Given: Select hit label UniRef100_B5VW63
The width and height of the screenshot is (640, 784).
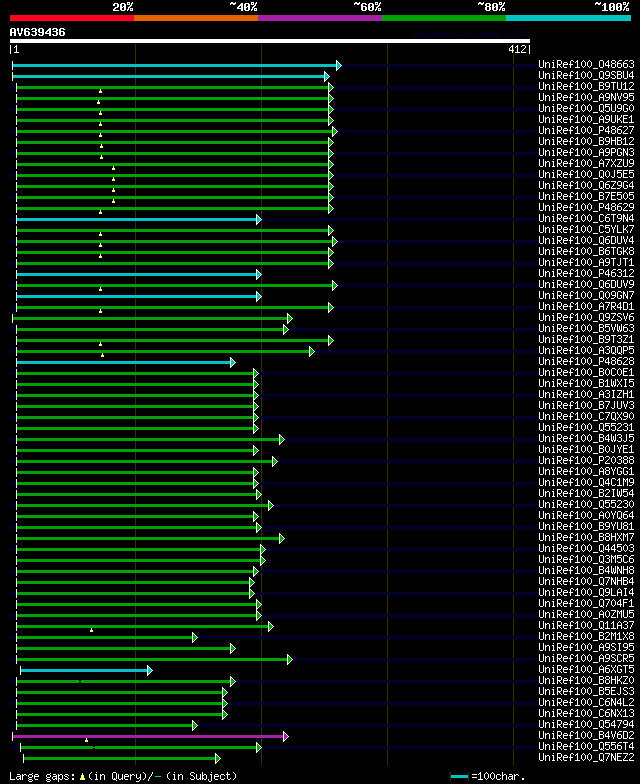Looking at the screenshot, I should (x=586, y=328).
